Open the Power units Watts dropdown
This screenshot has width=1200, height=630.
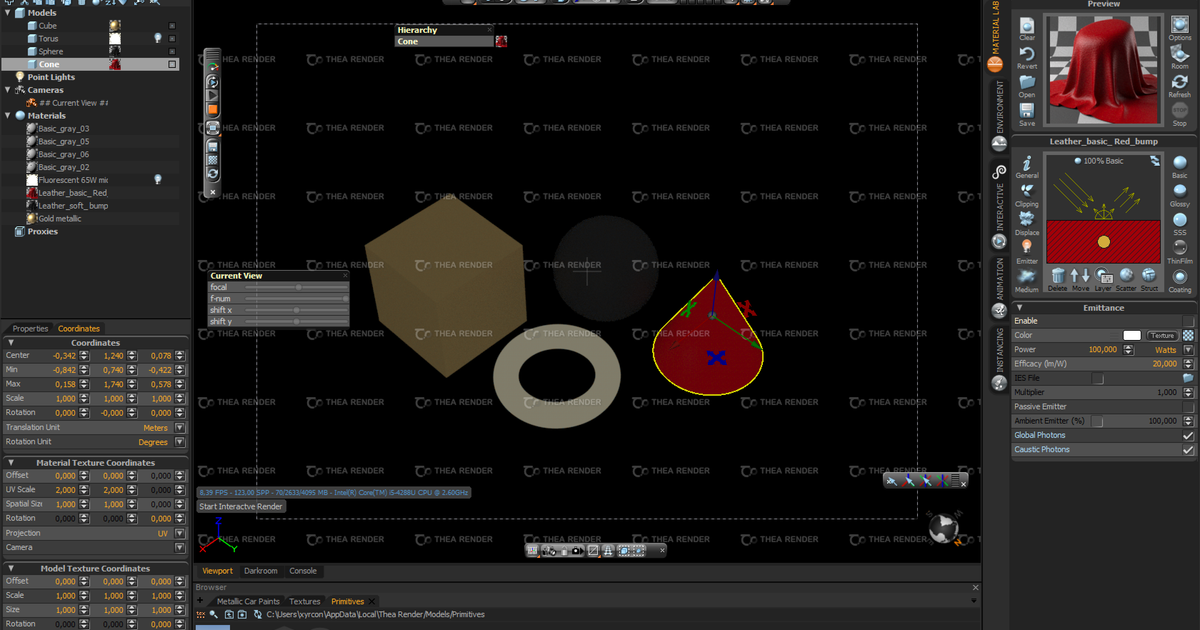click(1188, 350)
